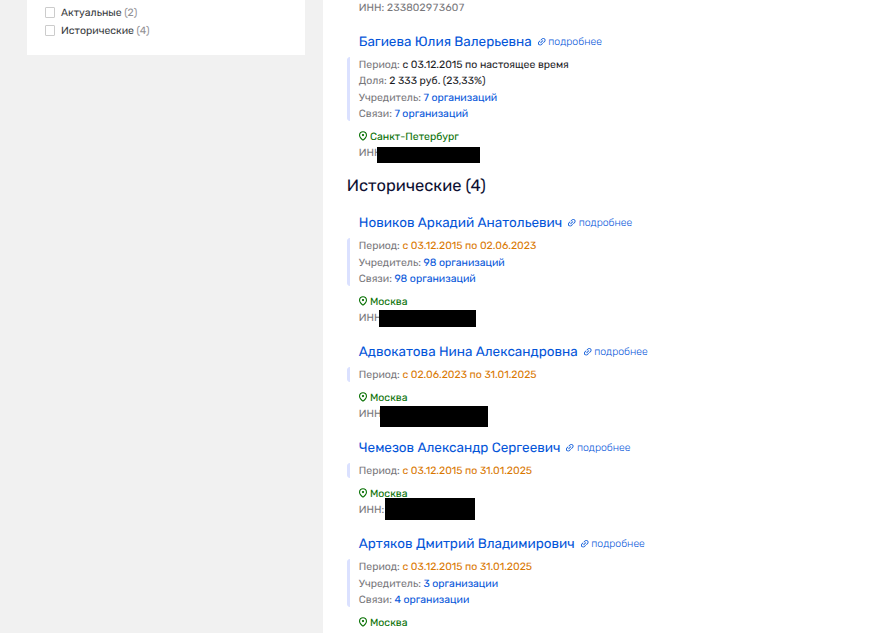Click the location pin icon next to Санкт-Петербург
Screen dimensions: 870x633
(x=363, y=136)
